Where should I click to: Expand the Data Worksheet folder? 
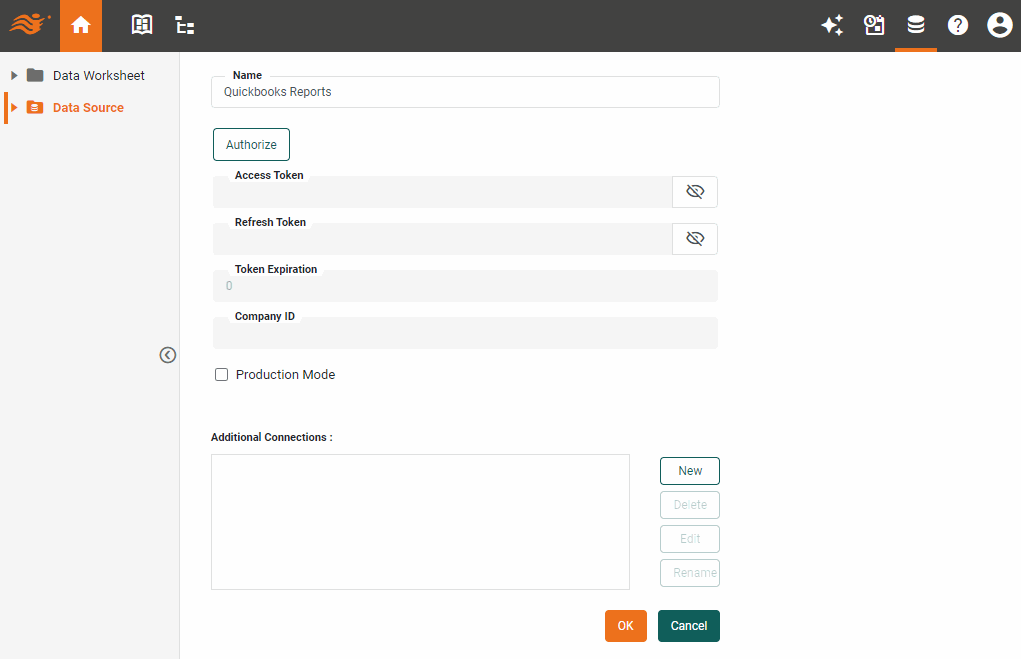(x=13, y=75)
